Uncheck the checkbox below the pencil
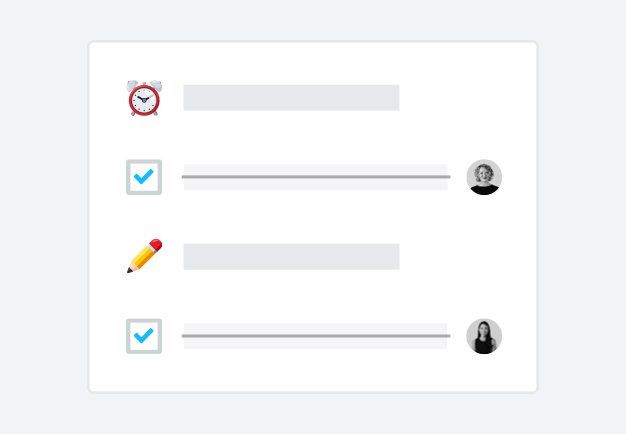The height and width of the screenshot is (434, 626). (x=144, y=336)
